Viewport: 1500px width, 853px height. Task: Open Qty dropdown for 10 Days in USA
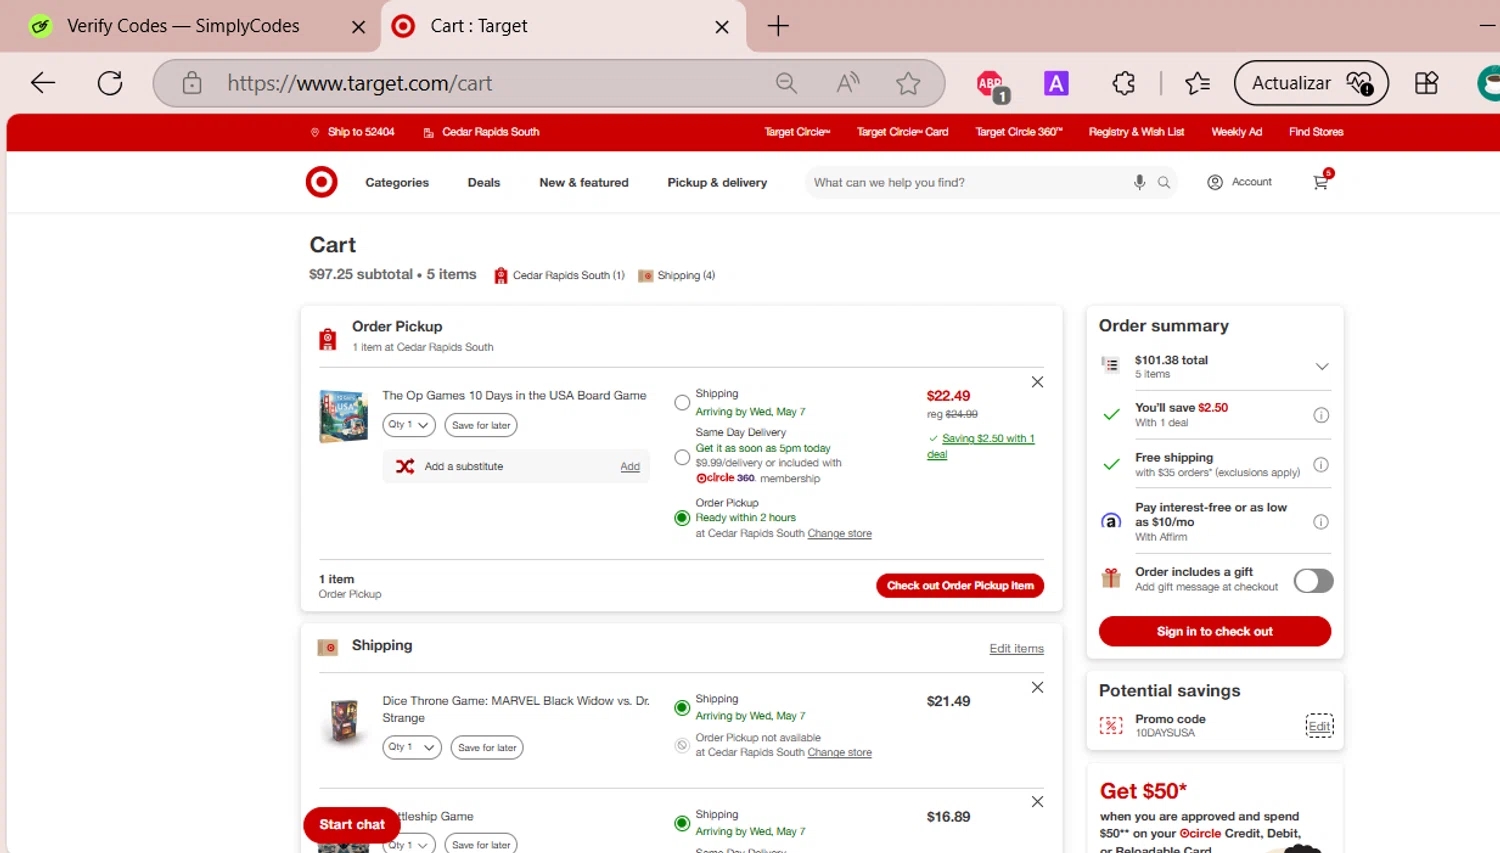coord(409,425)
